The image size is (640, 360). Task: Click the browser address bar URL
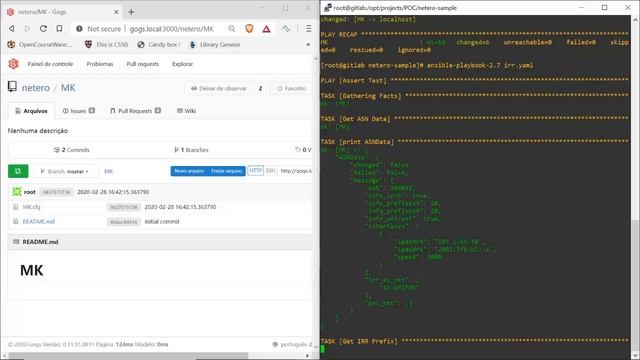coord(171,29)
